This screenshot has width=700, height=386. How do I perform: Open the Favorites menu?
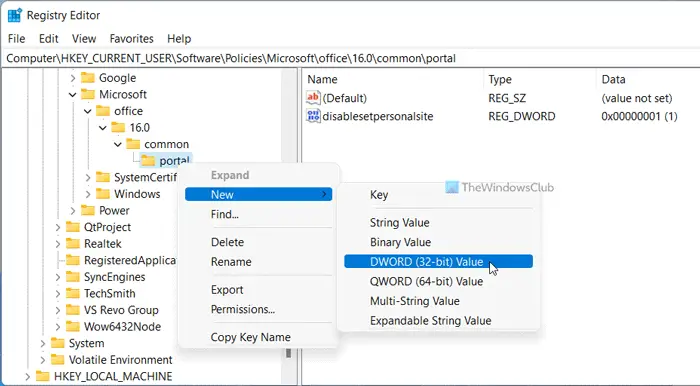(132, 39)
